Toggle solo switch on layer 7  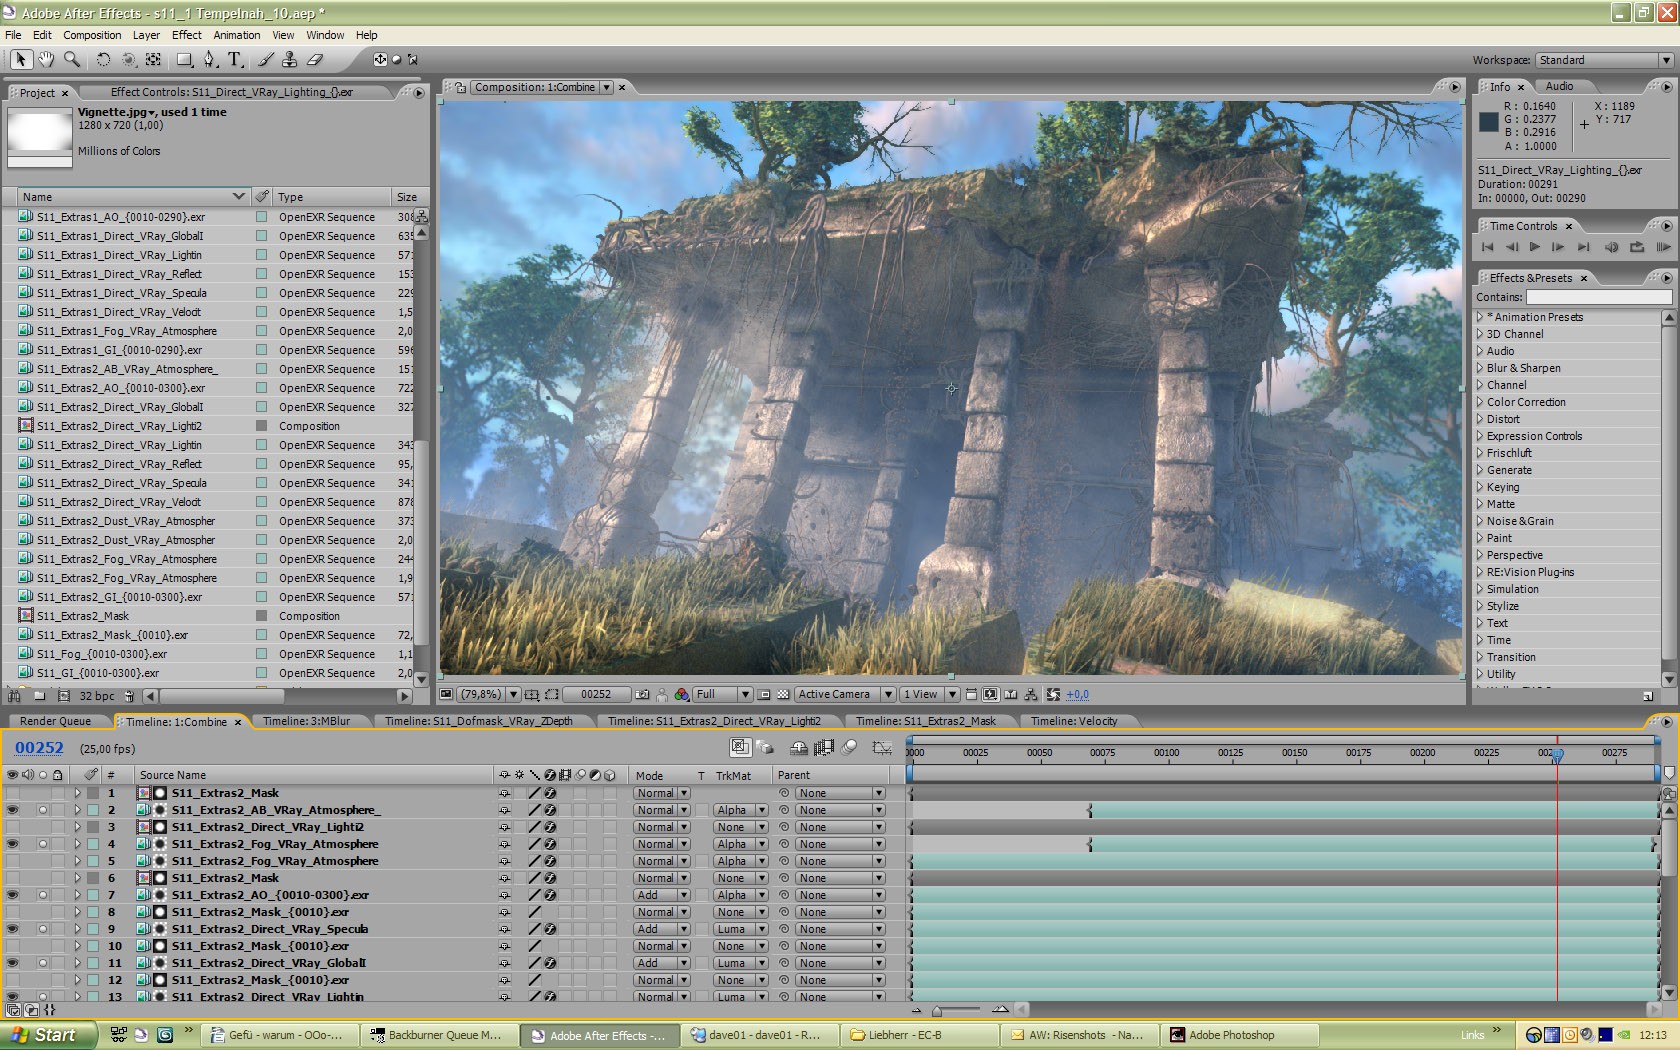point(43,895)
